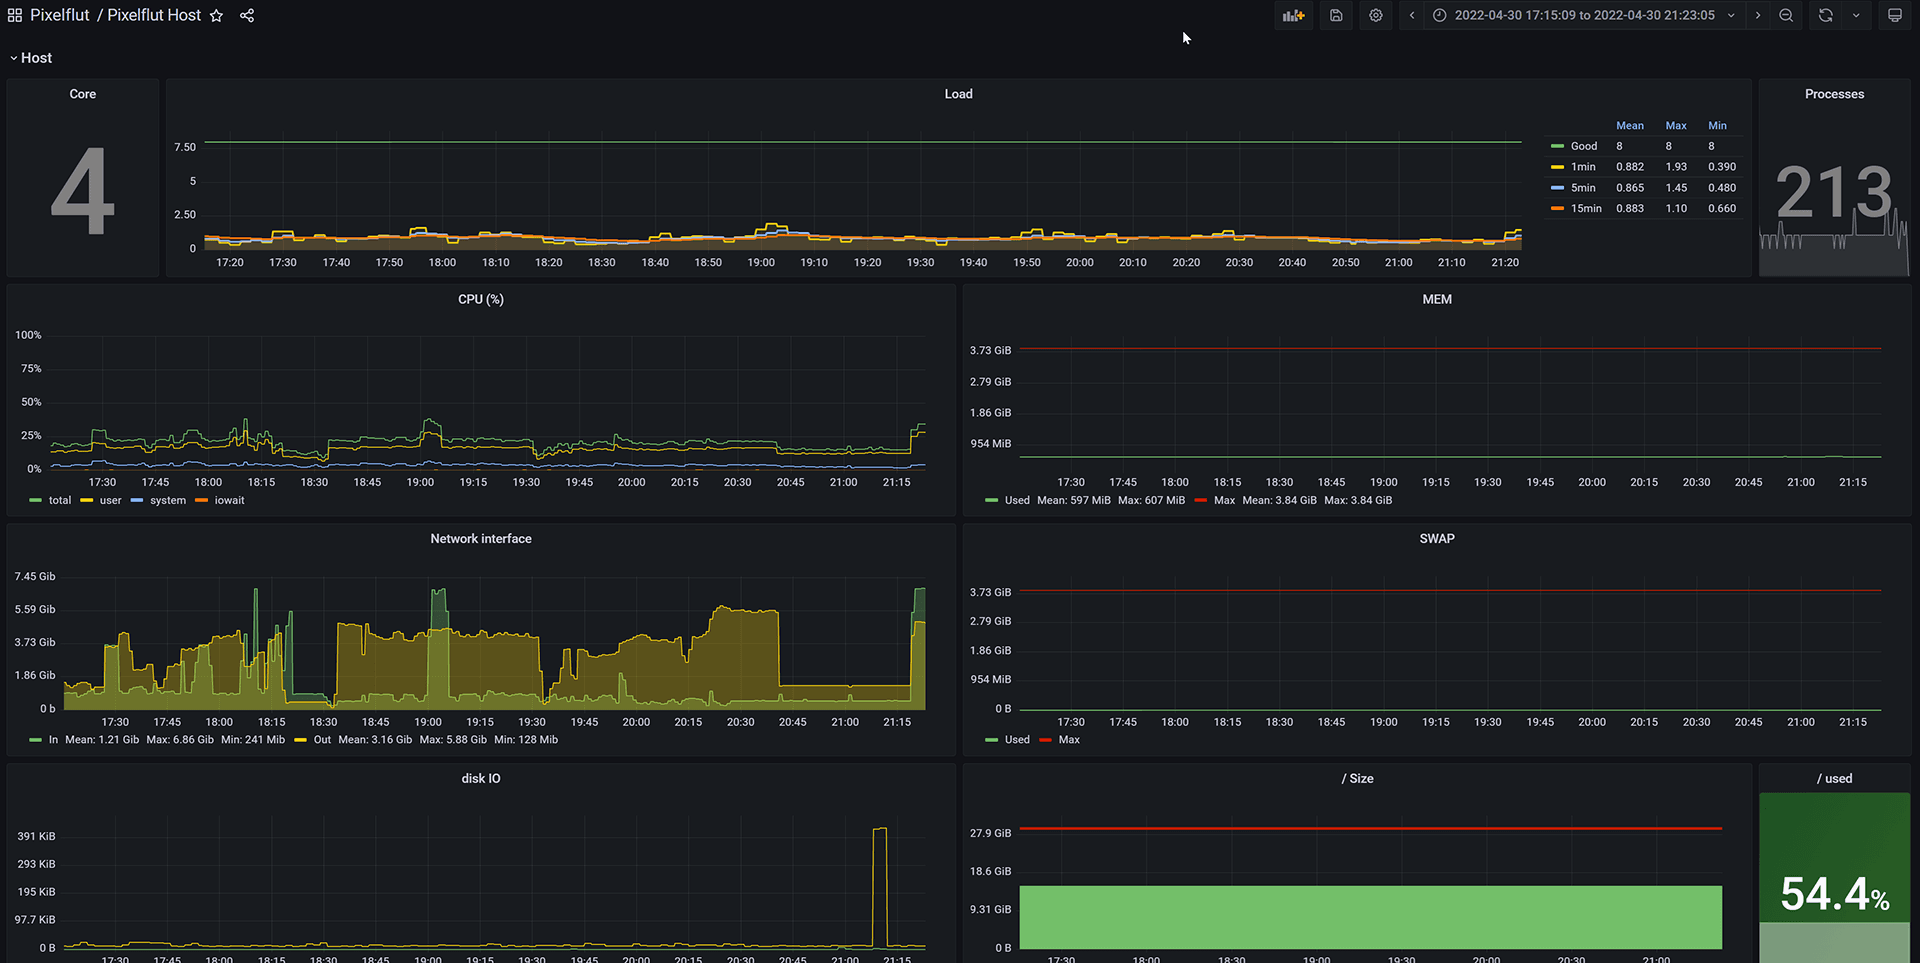The width and height of the screenshot is (1920, 963).
Task: Open the dashboards grid menu icon
Action: pyautogui.click(x=14, y=16)
